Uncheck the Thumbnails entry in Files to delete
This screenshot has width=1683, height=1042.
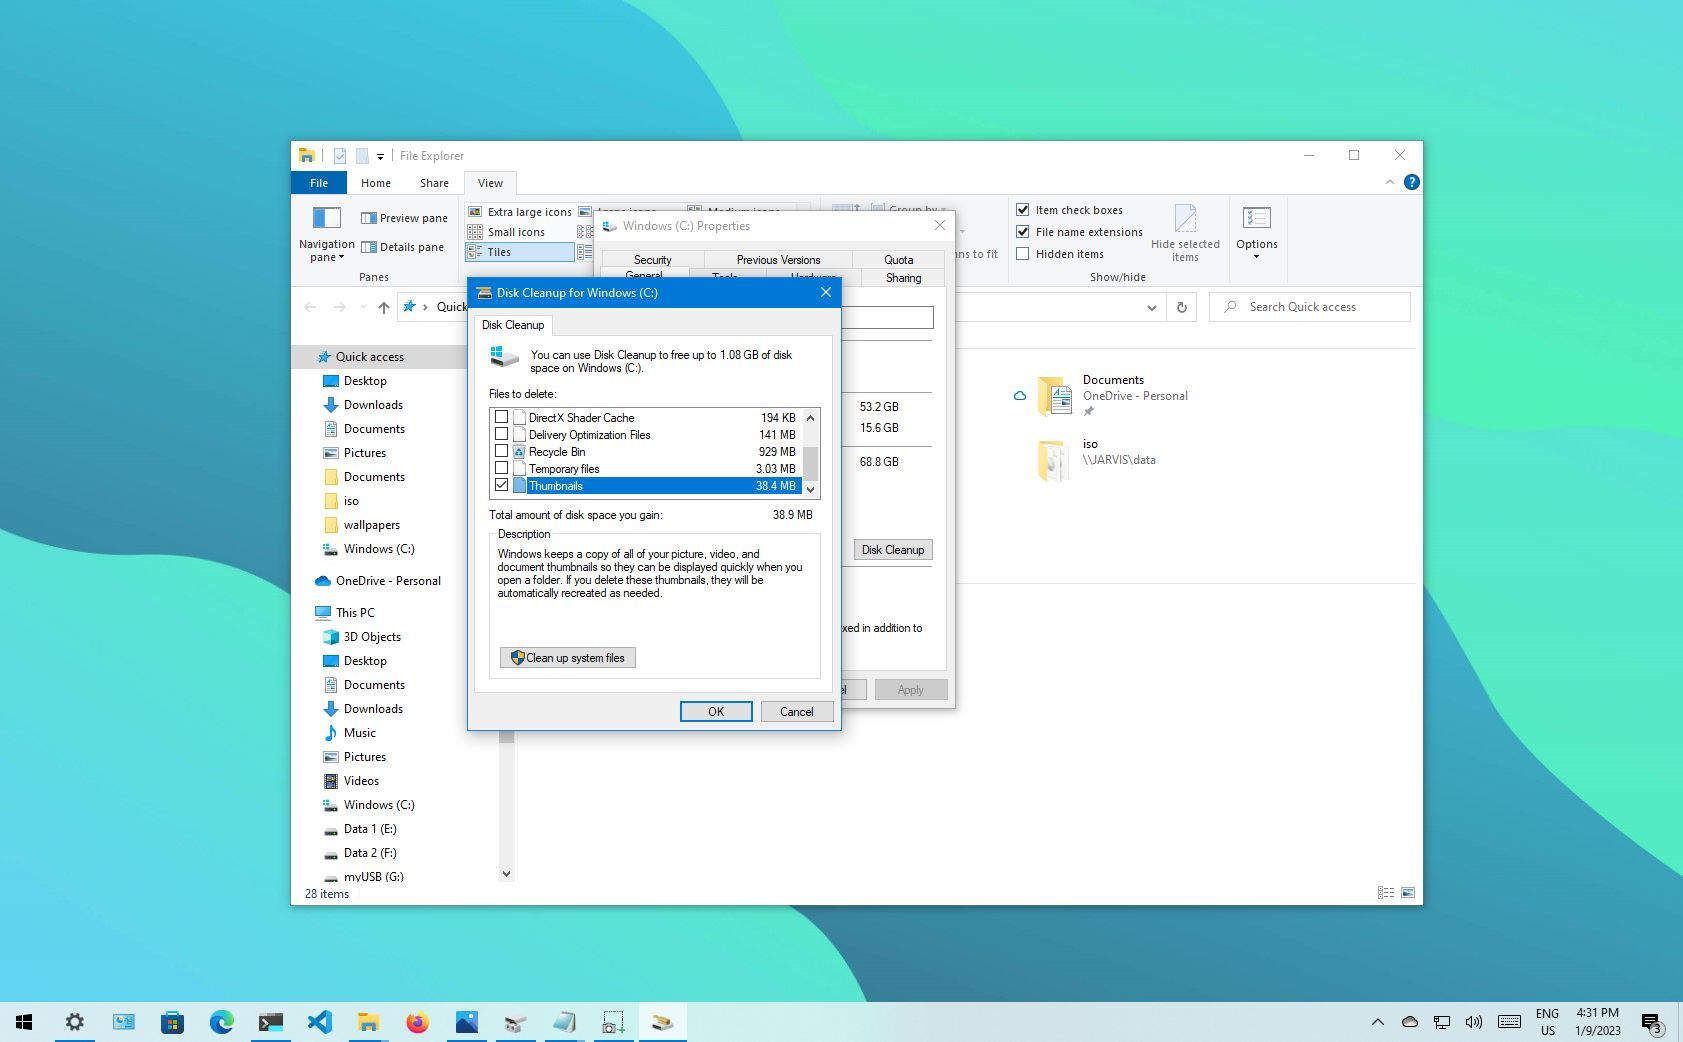[502, 485]
